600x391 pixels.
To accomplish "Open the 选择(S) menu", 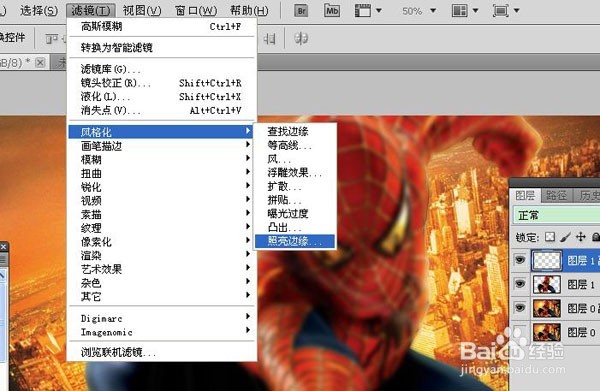I will tap(39, 10).
